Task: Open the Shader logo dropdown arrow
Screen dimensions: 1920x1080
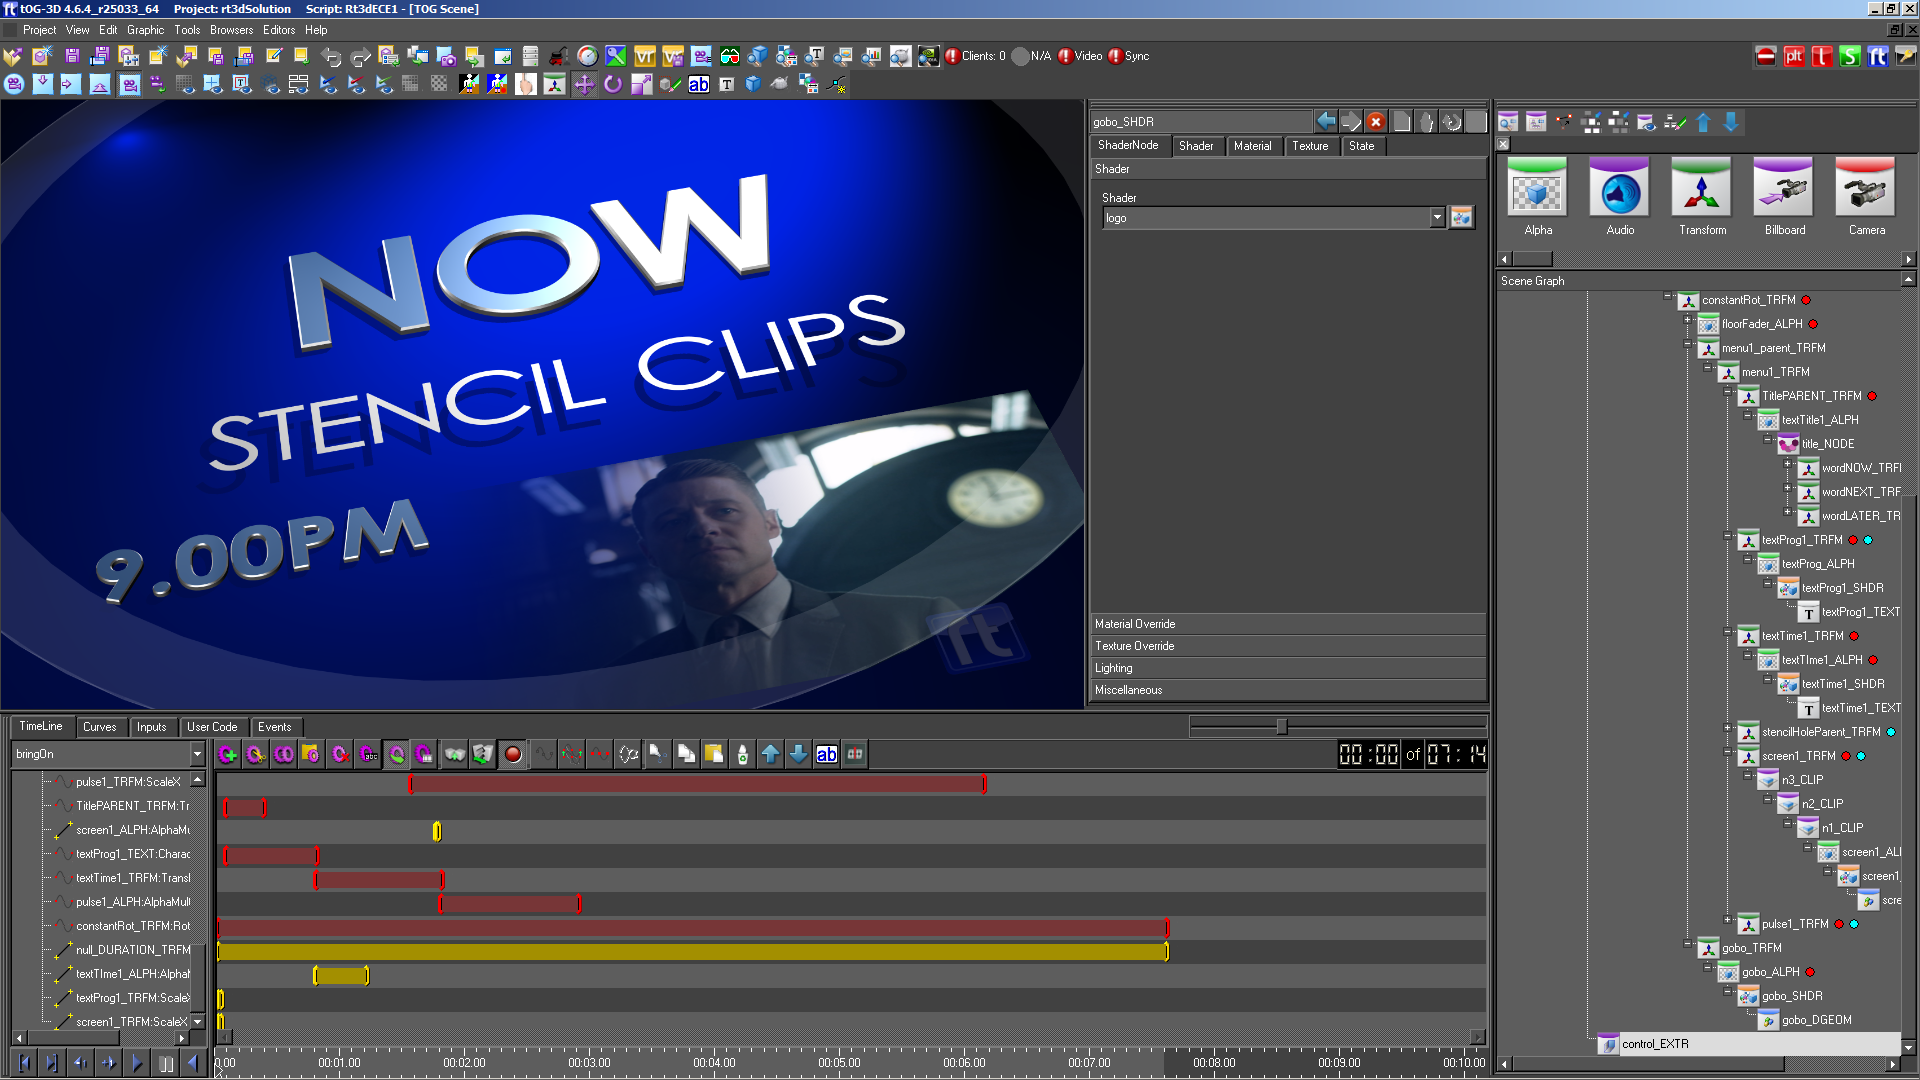Action: tap(1437, 218)
